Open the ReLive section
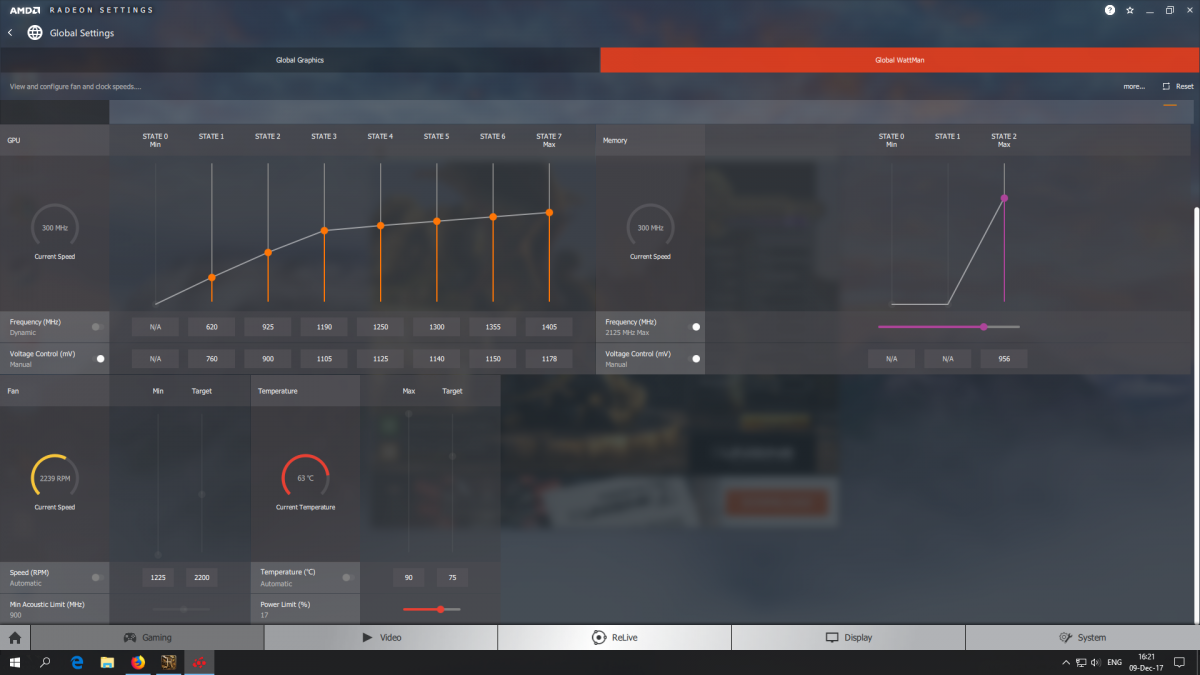This screenshot has width=1200, height=675. [614, 637]
